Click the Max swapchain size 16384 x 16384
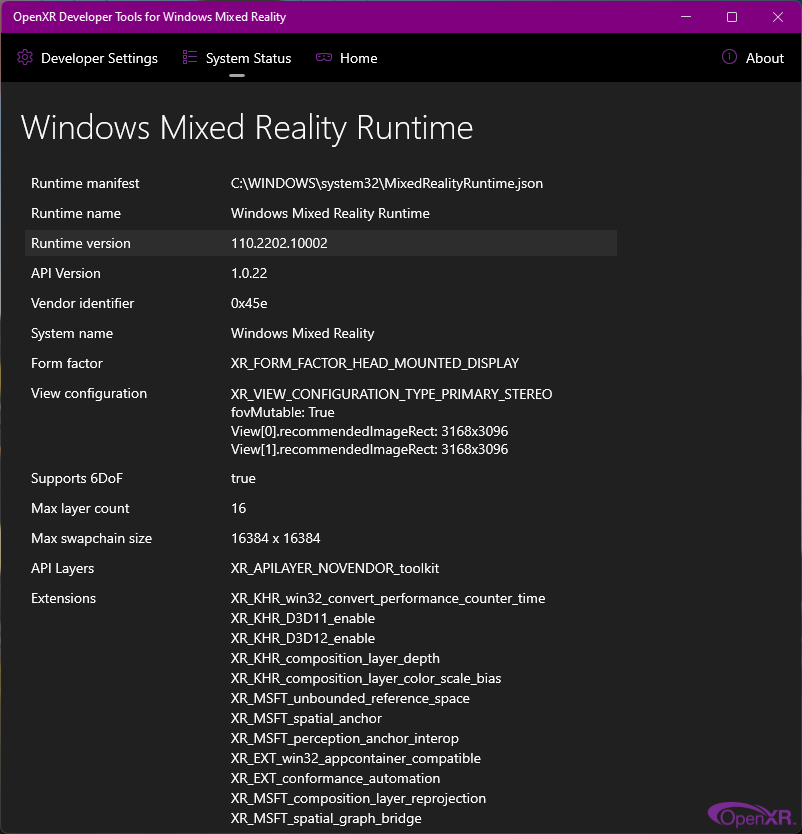The height and width of the screenshot is (834, 802). (275, 539)
